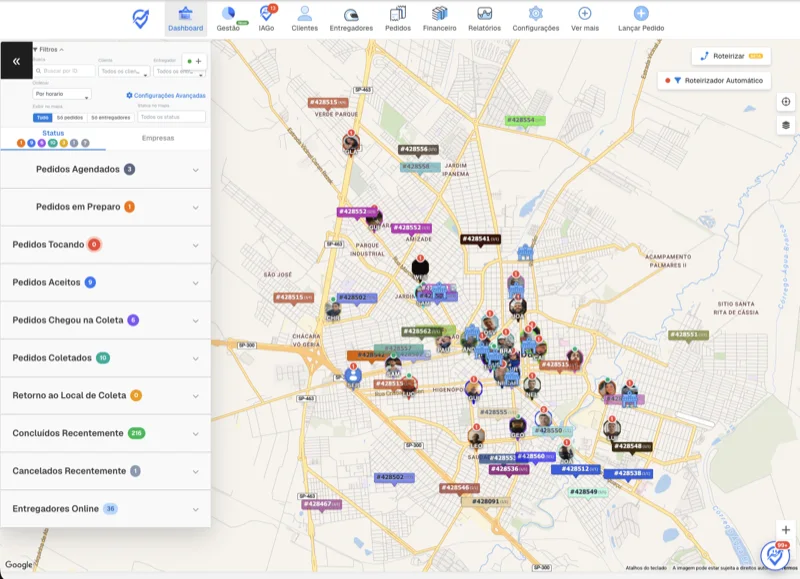The image size is (800, 579).
Task: Click the Lançar Pedido plus icon
Action: click(641, 13)
